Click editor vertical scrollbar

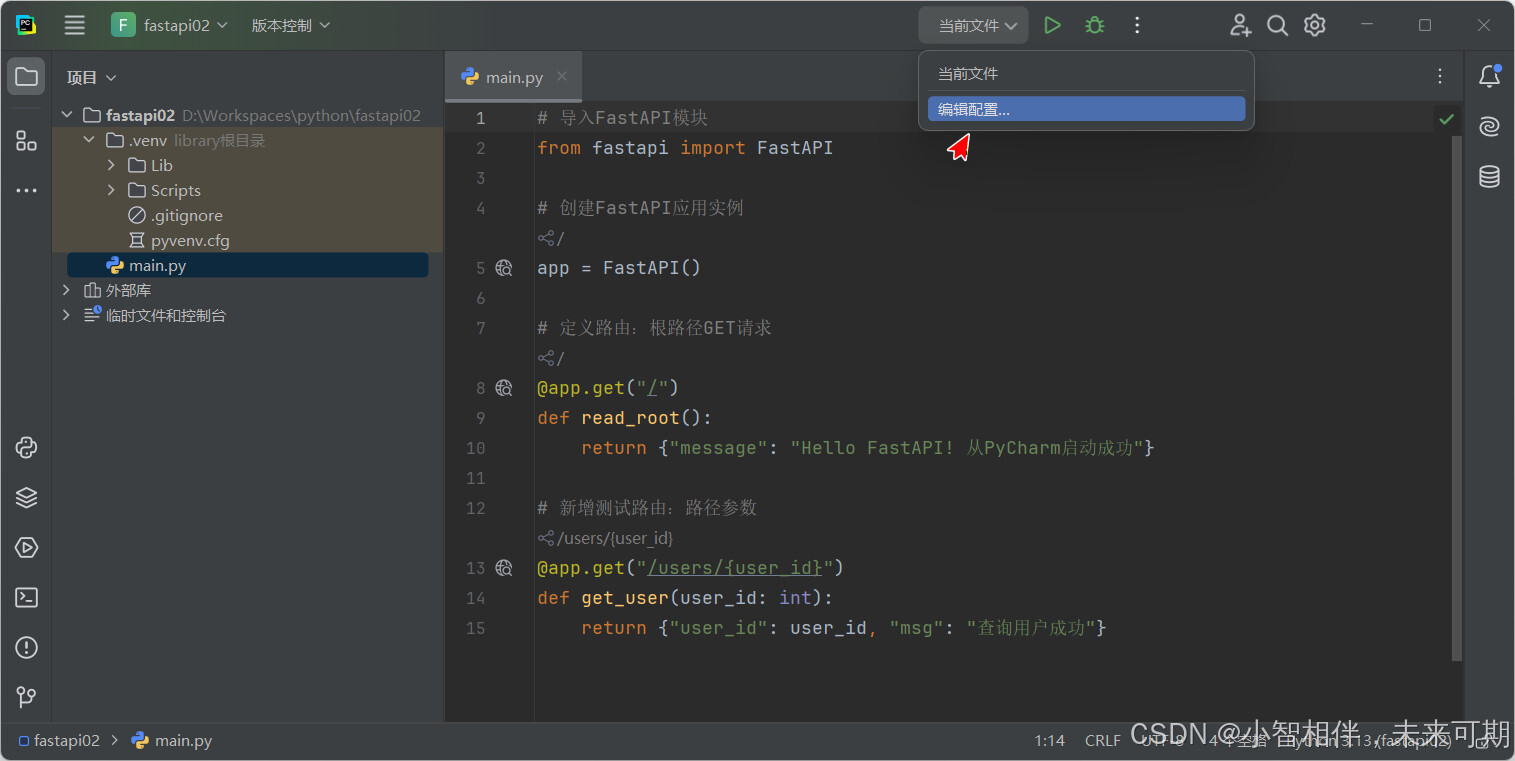click(1457, 397)
